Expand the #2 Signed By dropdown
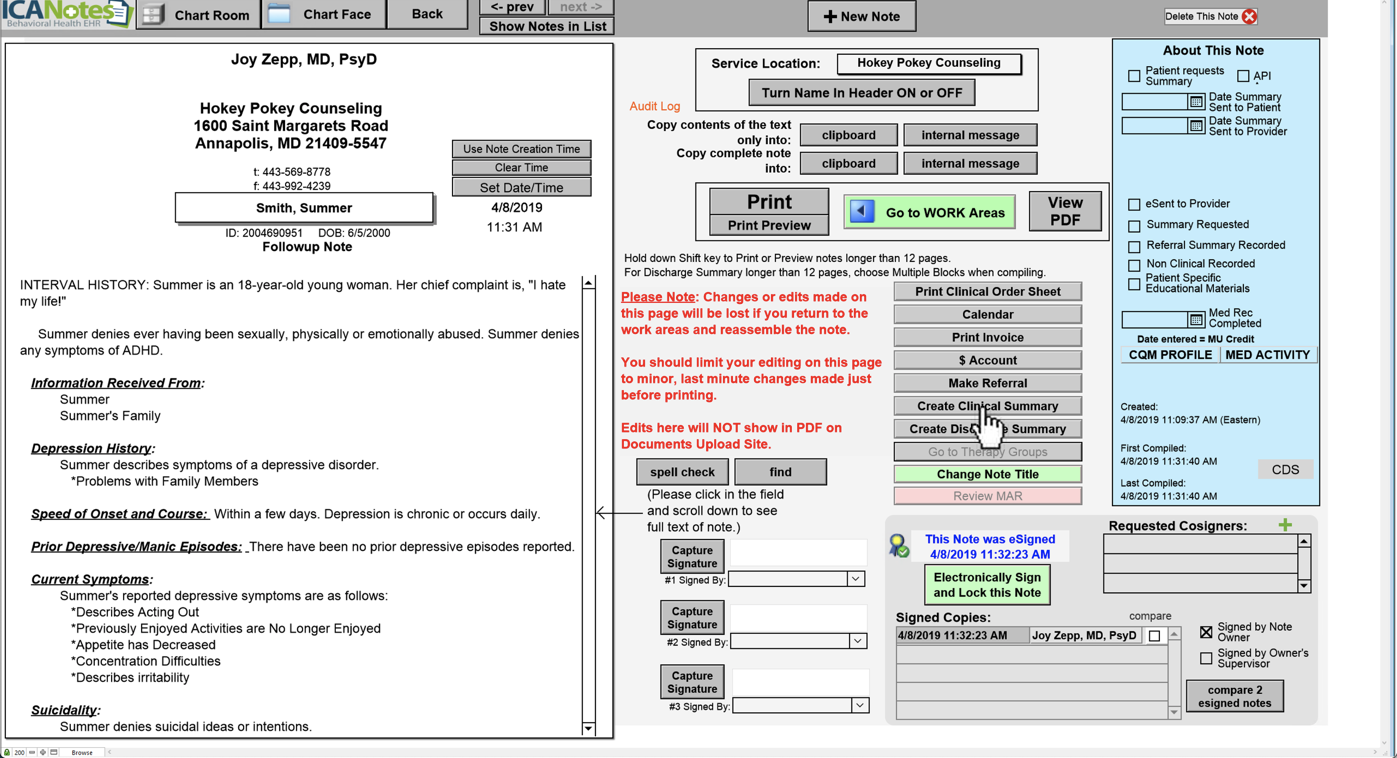The image size is (1397, 758). 858,641
